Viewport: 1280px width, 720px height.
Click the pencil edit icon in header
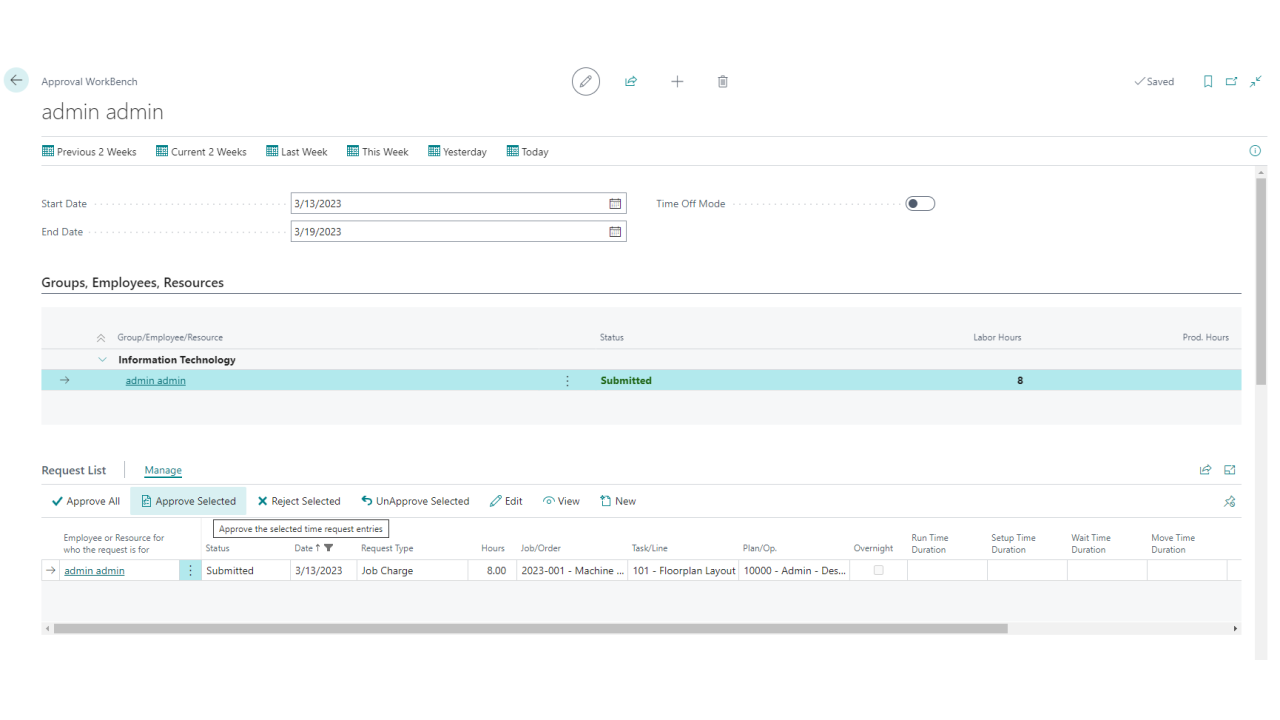[x=586, y=81]
